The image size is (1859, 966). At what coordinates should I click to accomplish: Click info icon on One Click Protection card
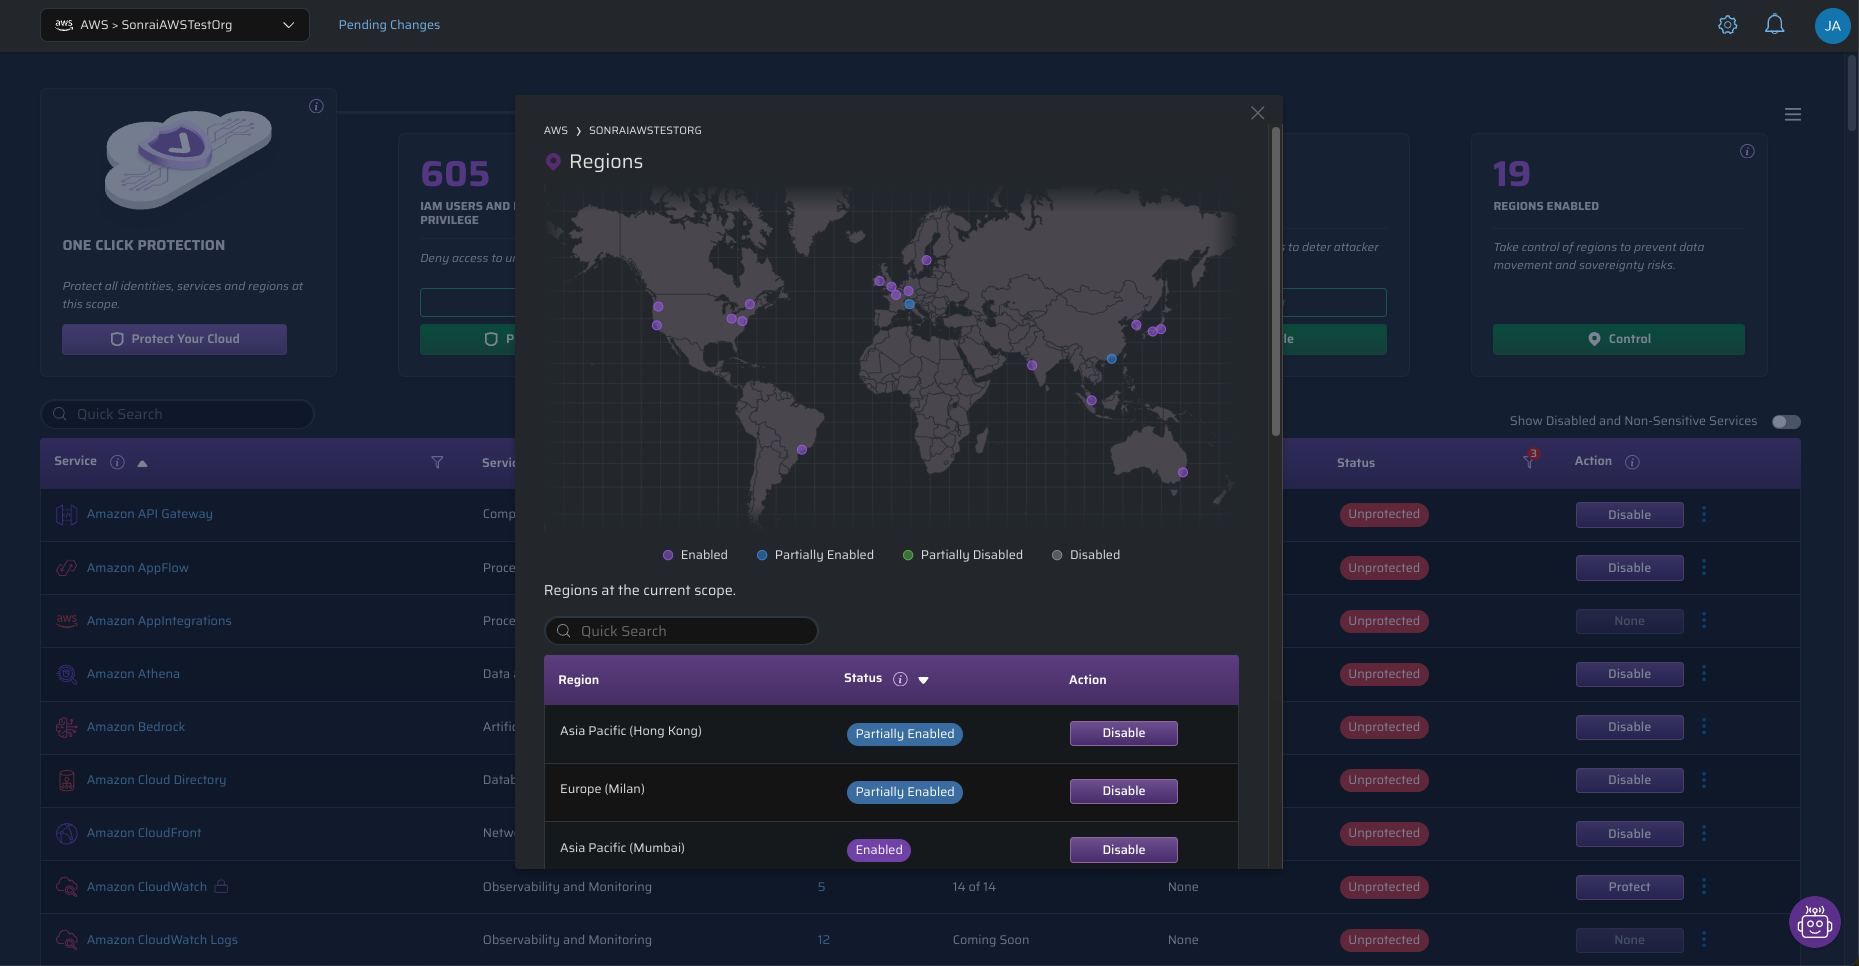(x=316, y=106)
